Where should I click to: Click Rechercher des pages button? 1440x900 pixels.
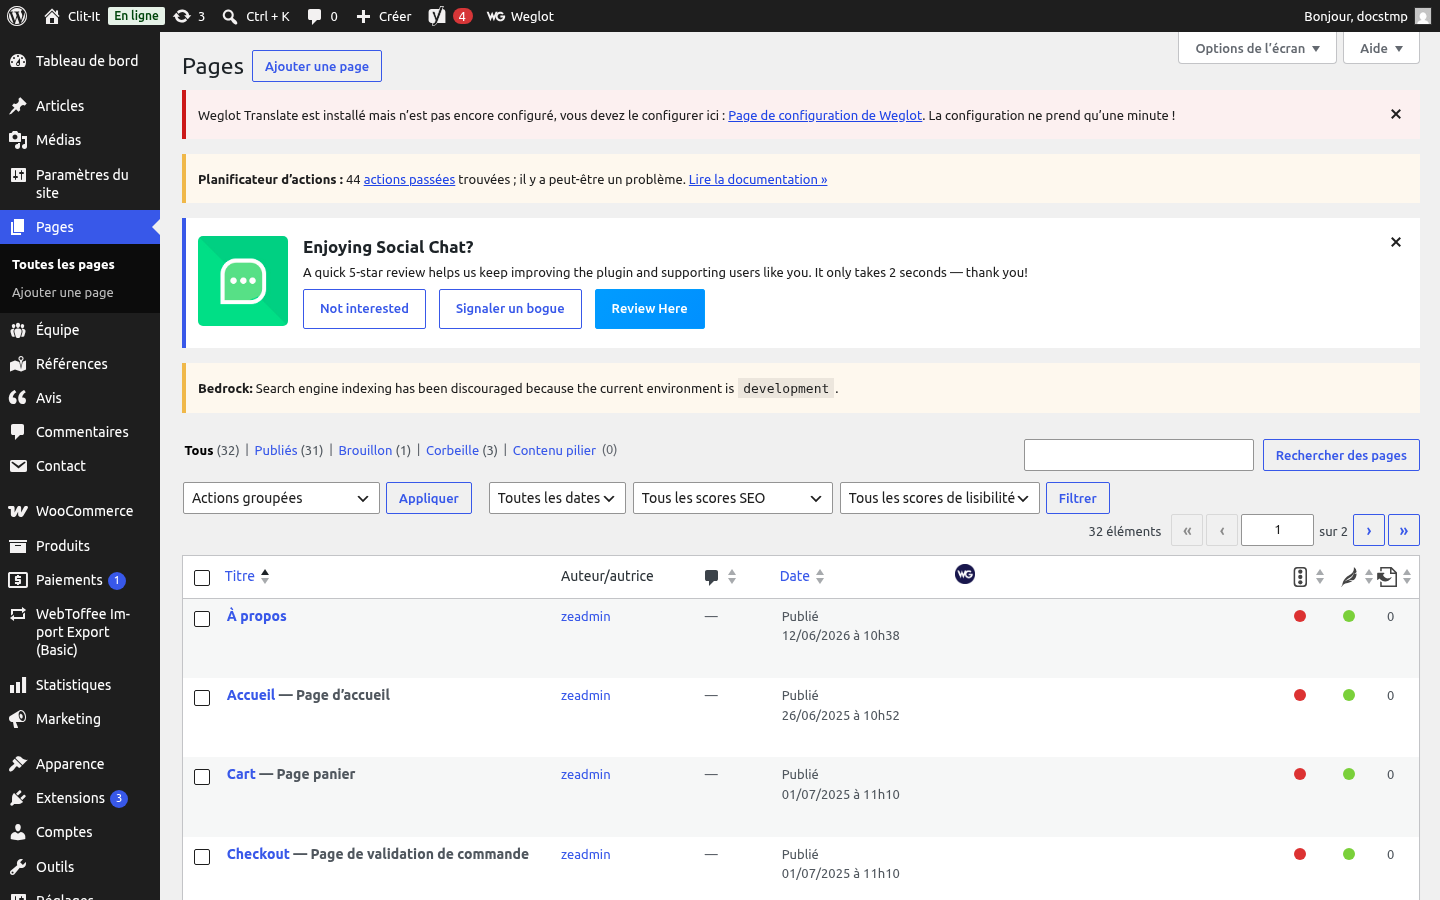(1341, 455)
